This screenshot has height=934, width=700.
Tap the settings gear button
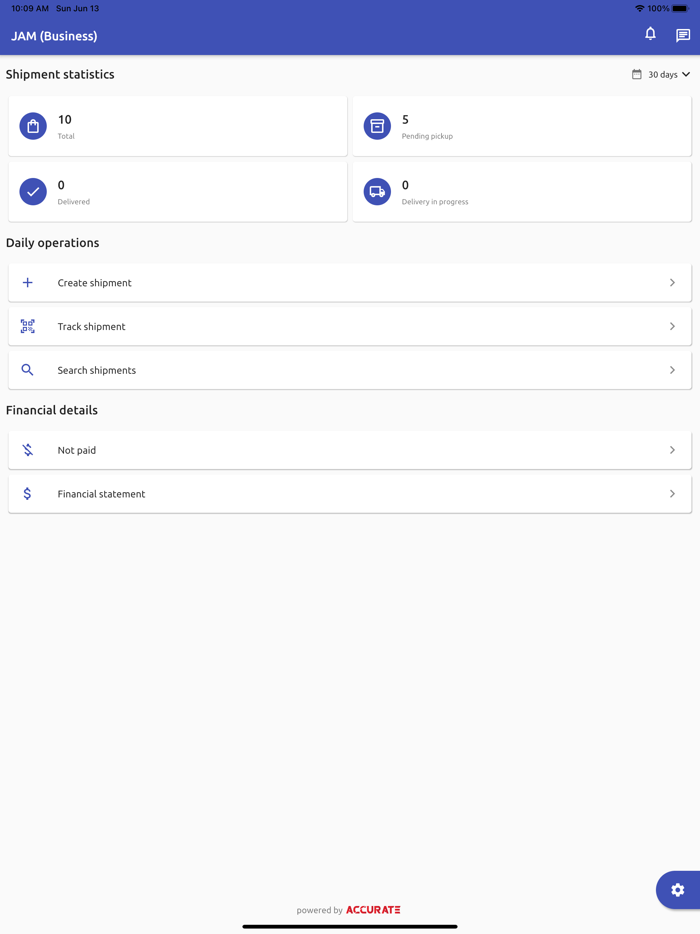(677, 890)
